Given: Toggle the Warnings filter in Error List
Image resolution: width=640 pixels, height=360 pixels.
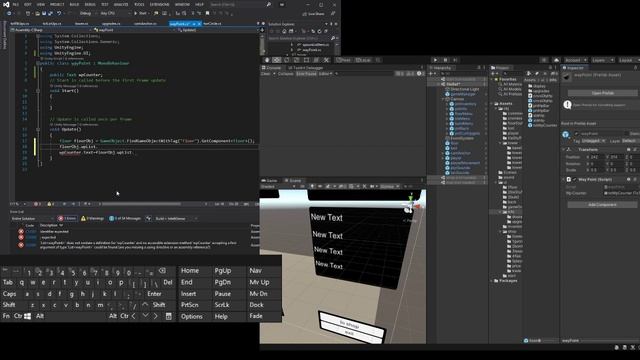Looking at the screenshot, I should (x=92, y=218).
